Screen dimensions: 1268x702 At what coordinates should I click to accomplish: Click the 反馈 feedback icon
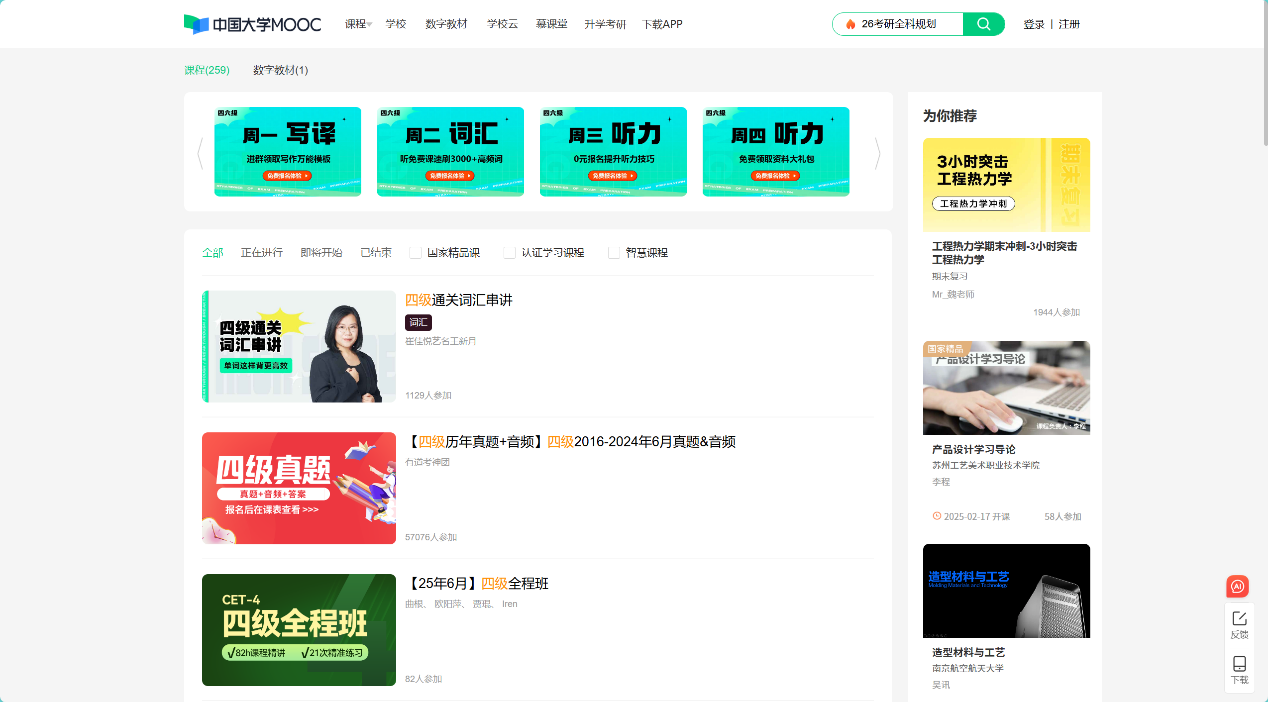[1239, 624]
